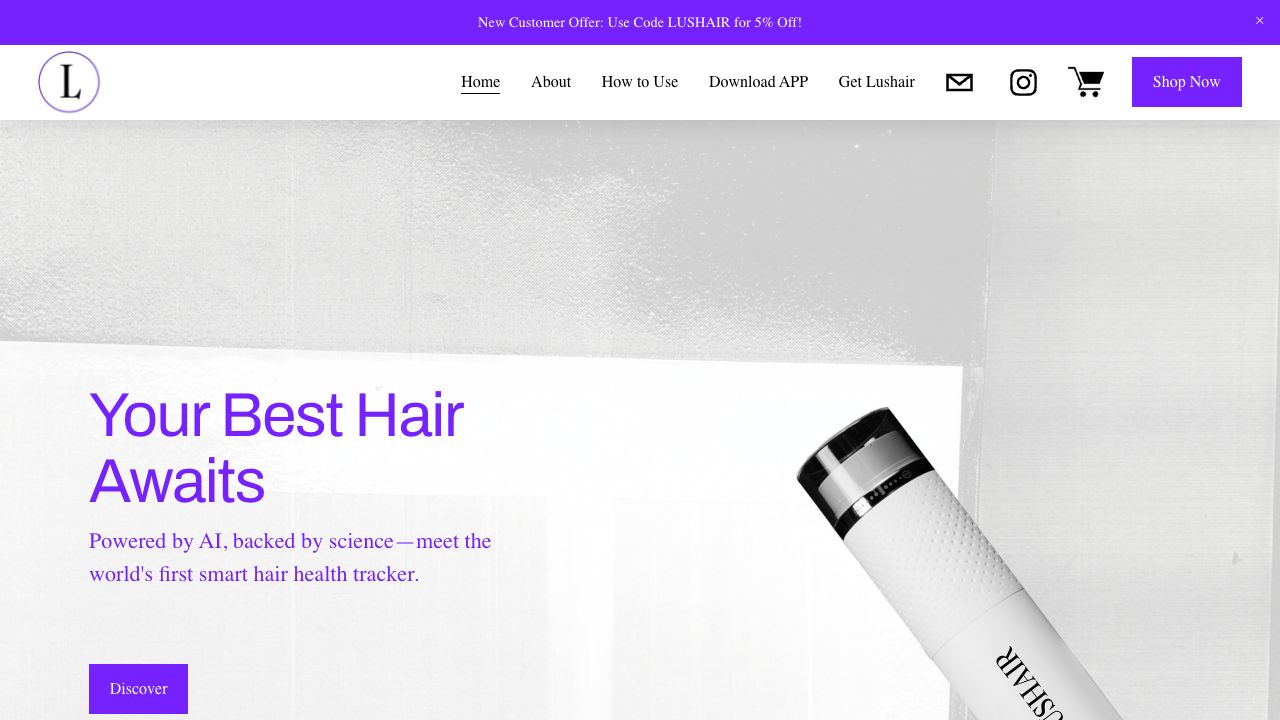The width and height of the screenshot is (1280, 720).
Task: Open the shopping cart icon
Action: coord(1086,82)
